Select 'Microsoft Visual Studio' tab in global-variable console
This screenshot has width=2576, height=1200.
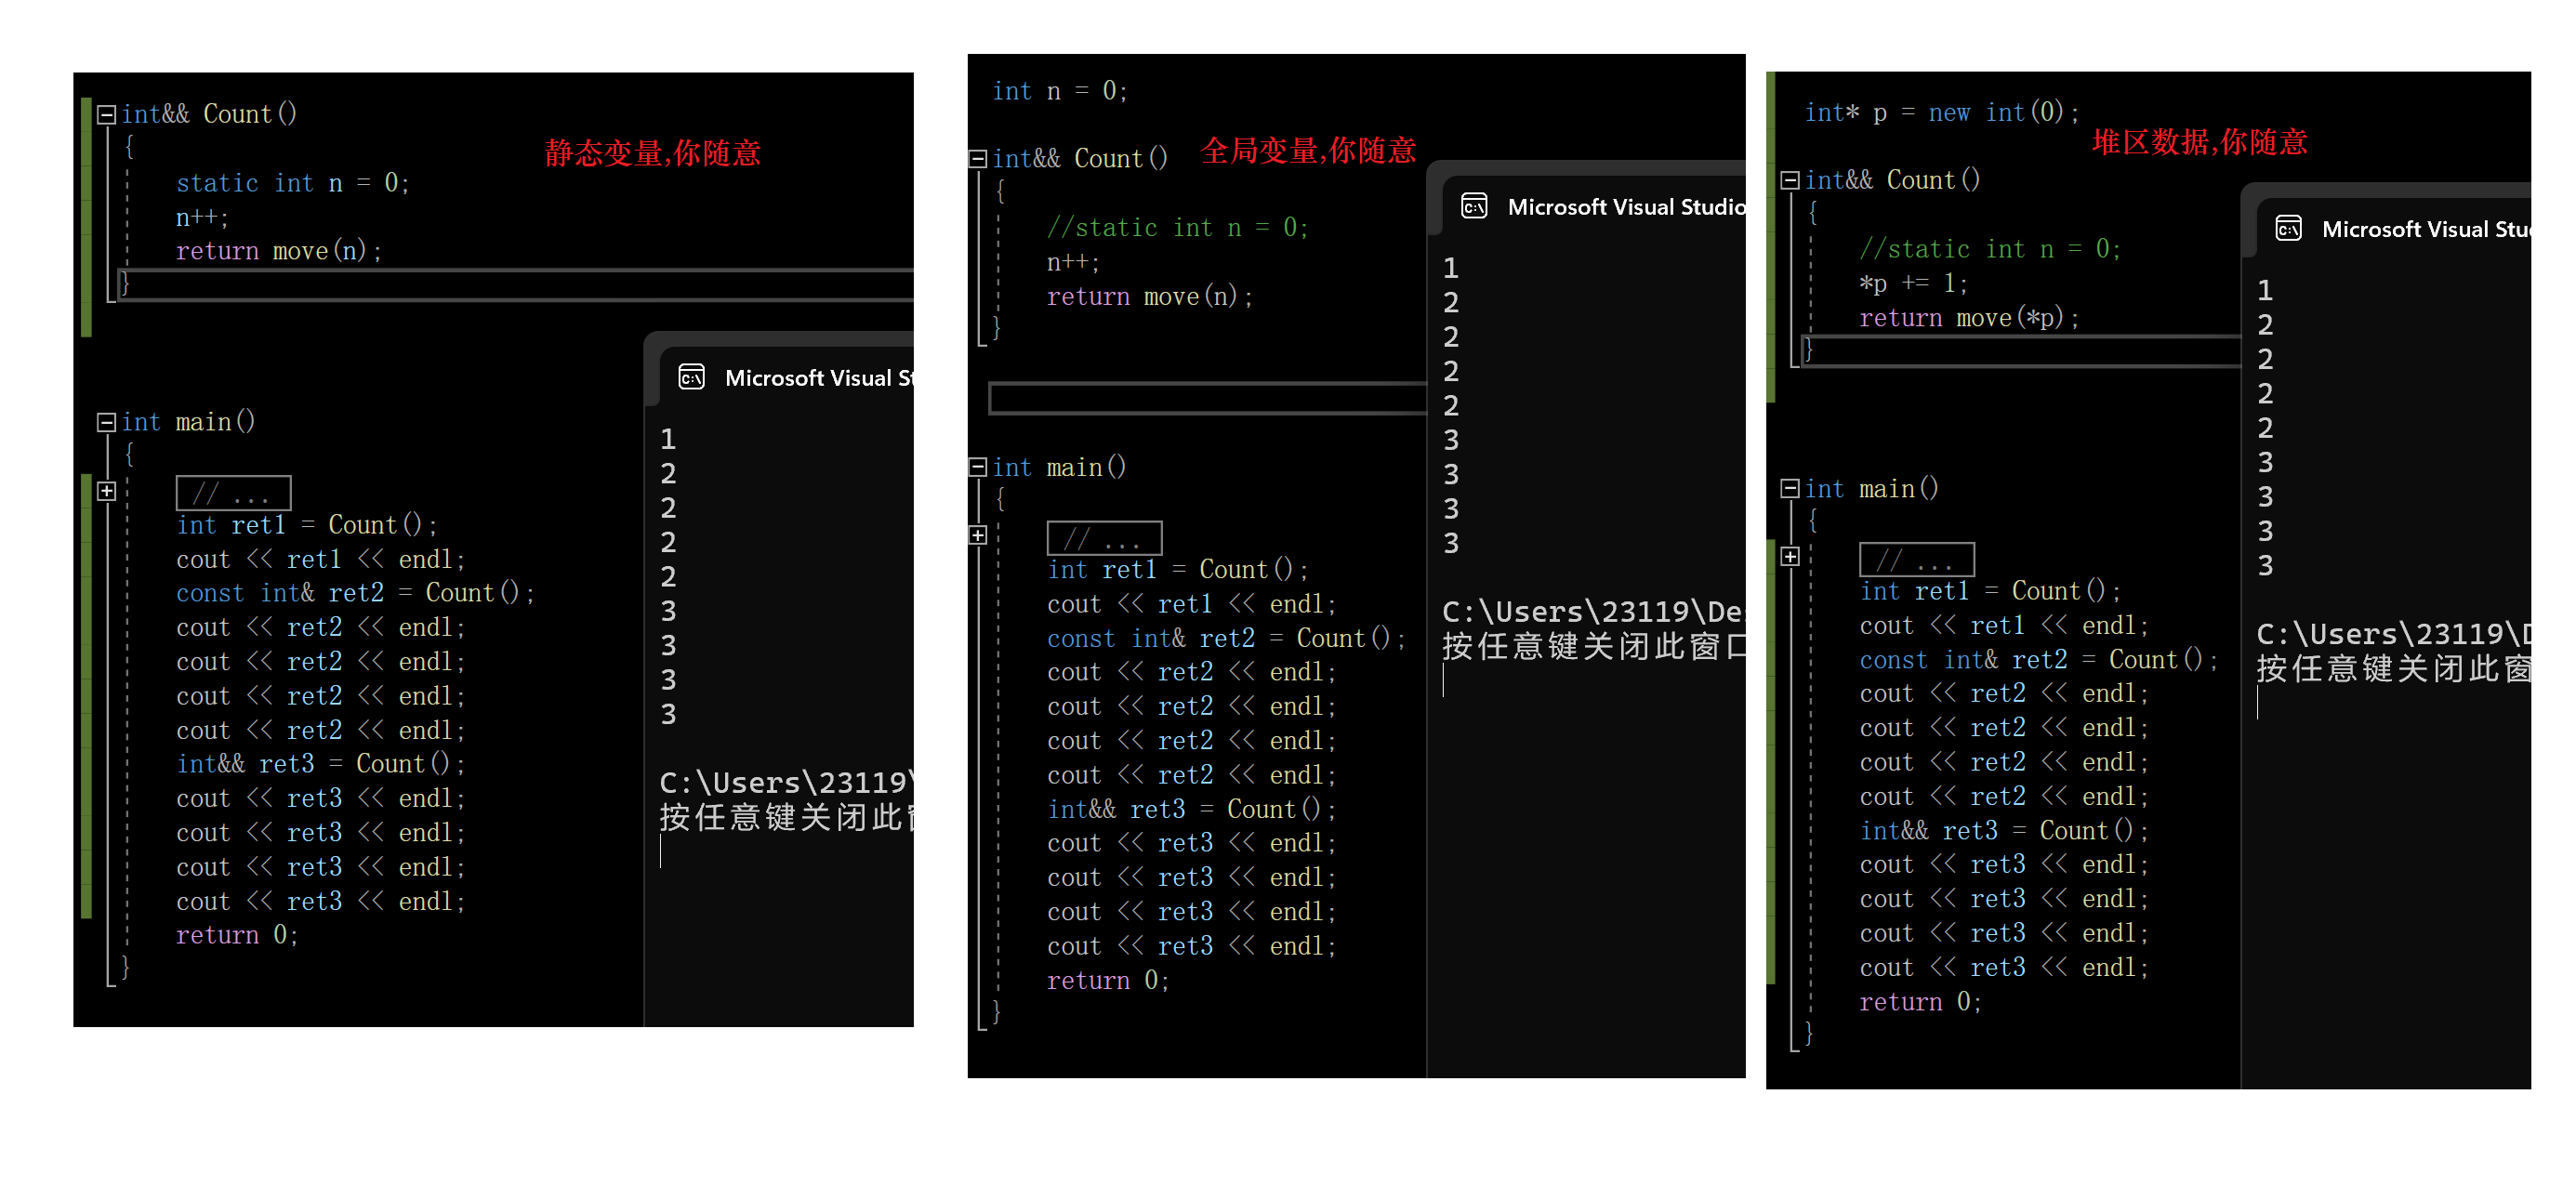(1625, 207)
